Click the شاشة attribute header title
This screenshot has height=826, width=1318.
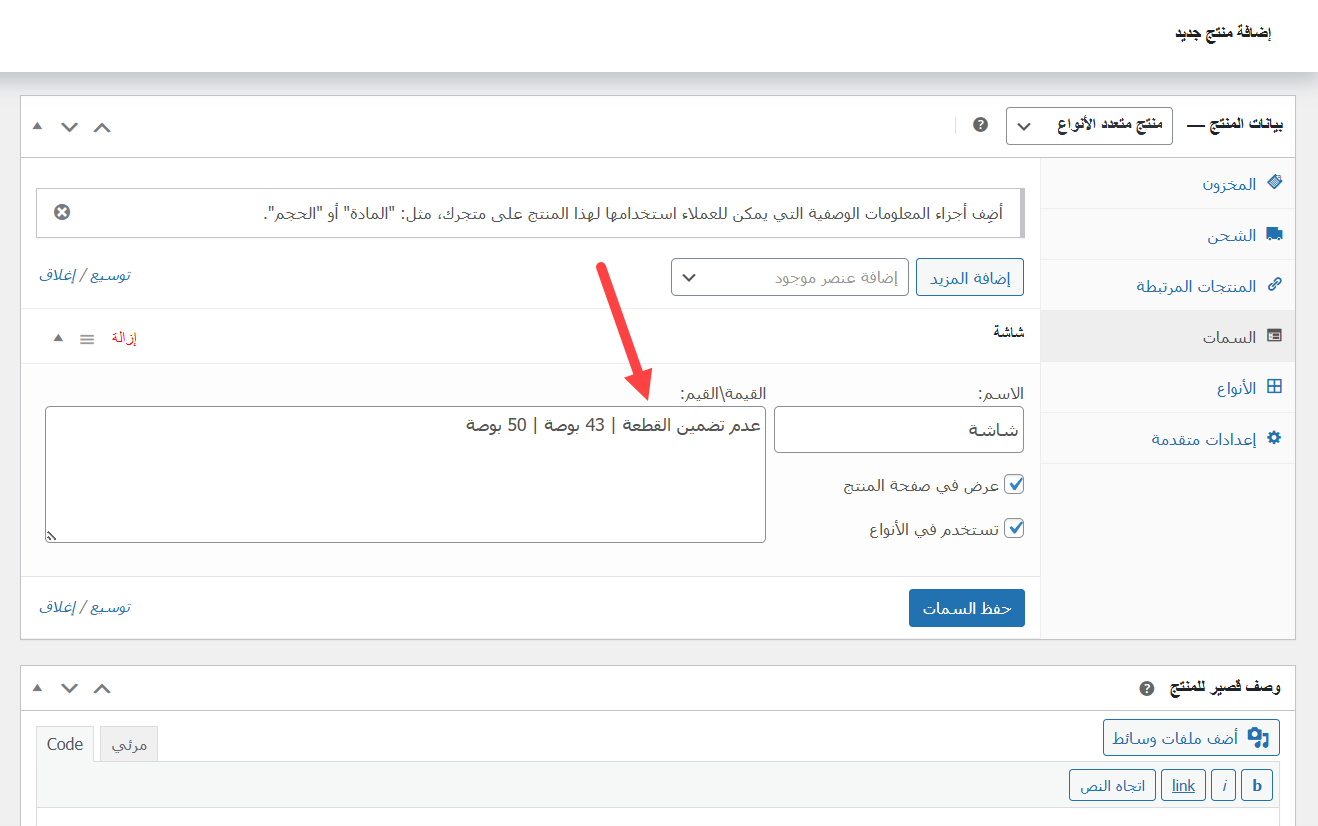click(x=1008, y=331)
